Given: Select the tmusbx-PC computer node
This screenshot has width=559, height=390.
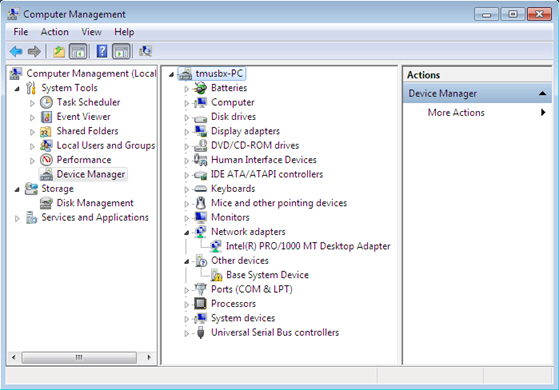Looking at the screenshot, I should 219,73.
